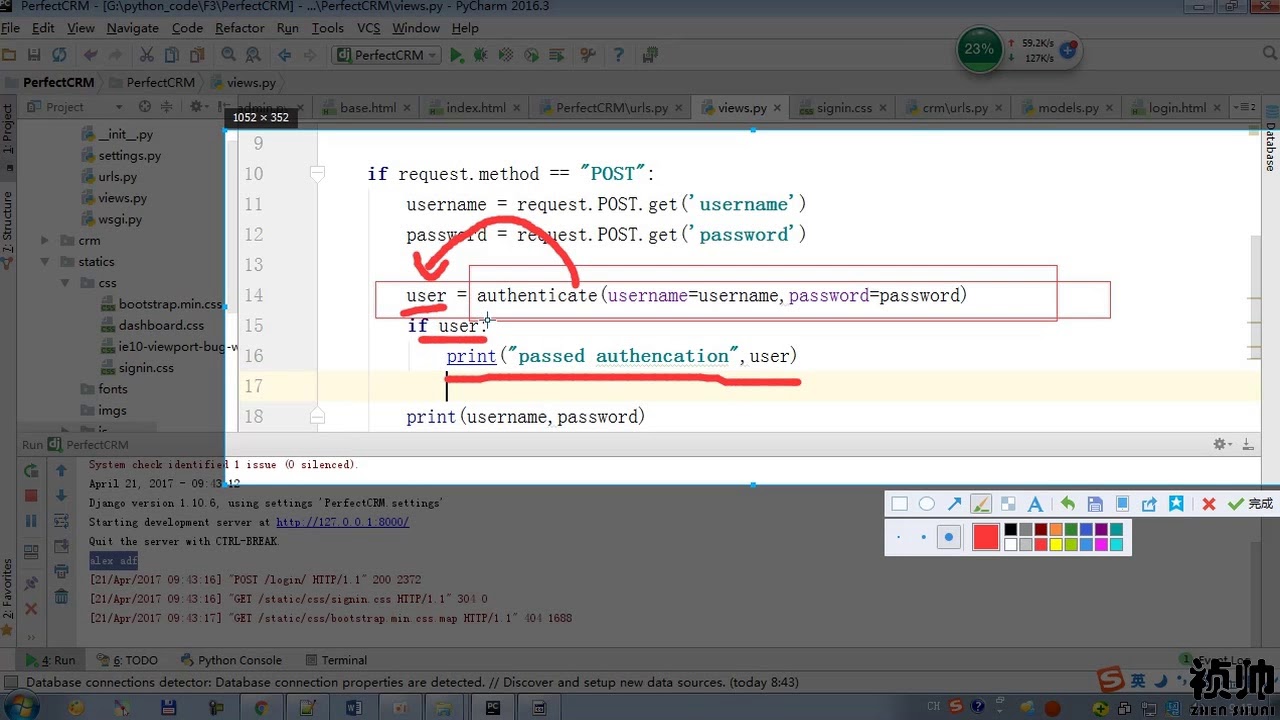The width and height of the screenshot is (1280, 720).
Task: Switch to the signin.css tab
Action: (x=844, y=108)
